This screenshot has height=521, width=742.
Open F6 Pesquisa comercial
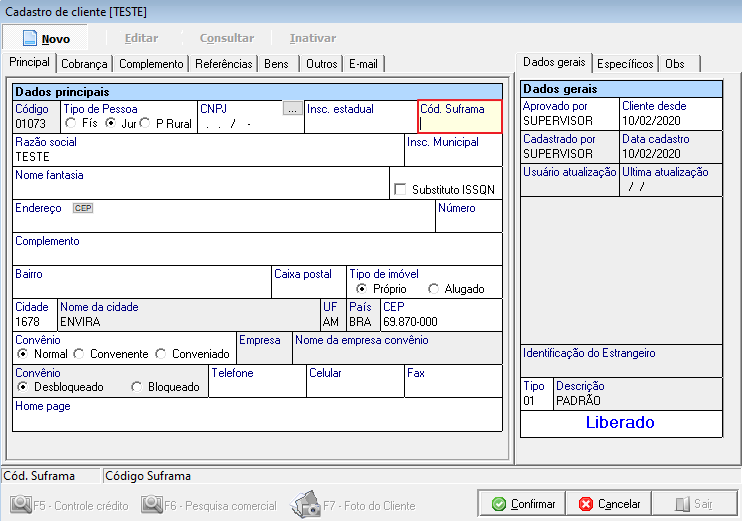tap(153, 505)
